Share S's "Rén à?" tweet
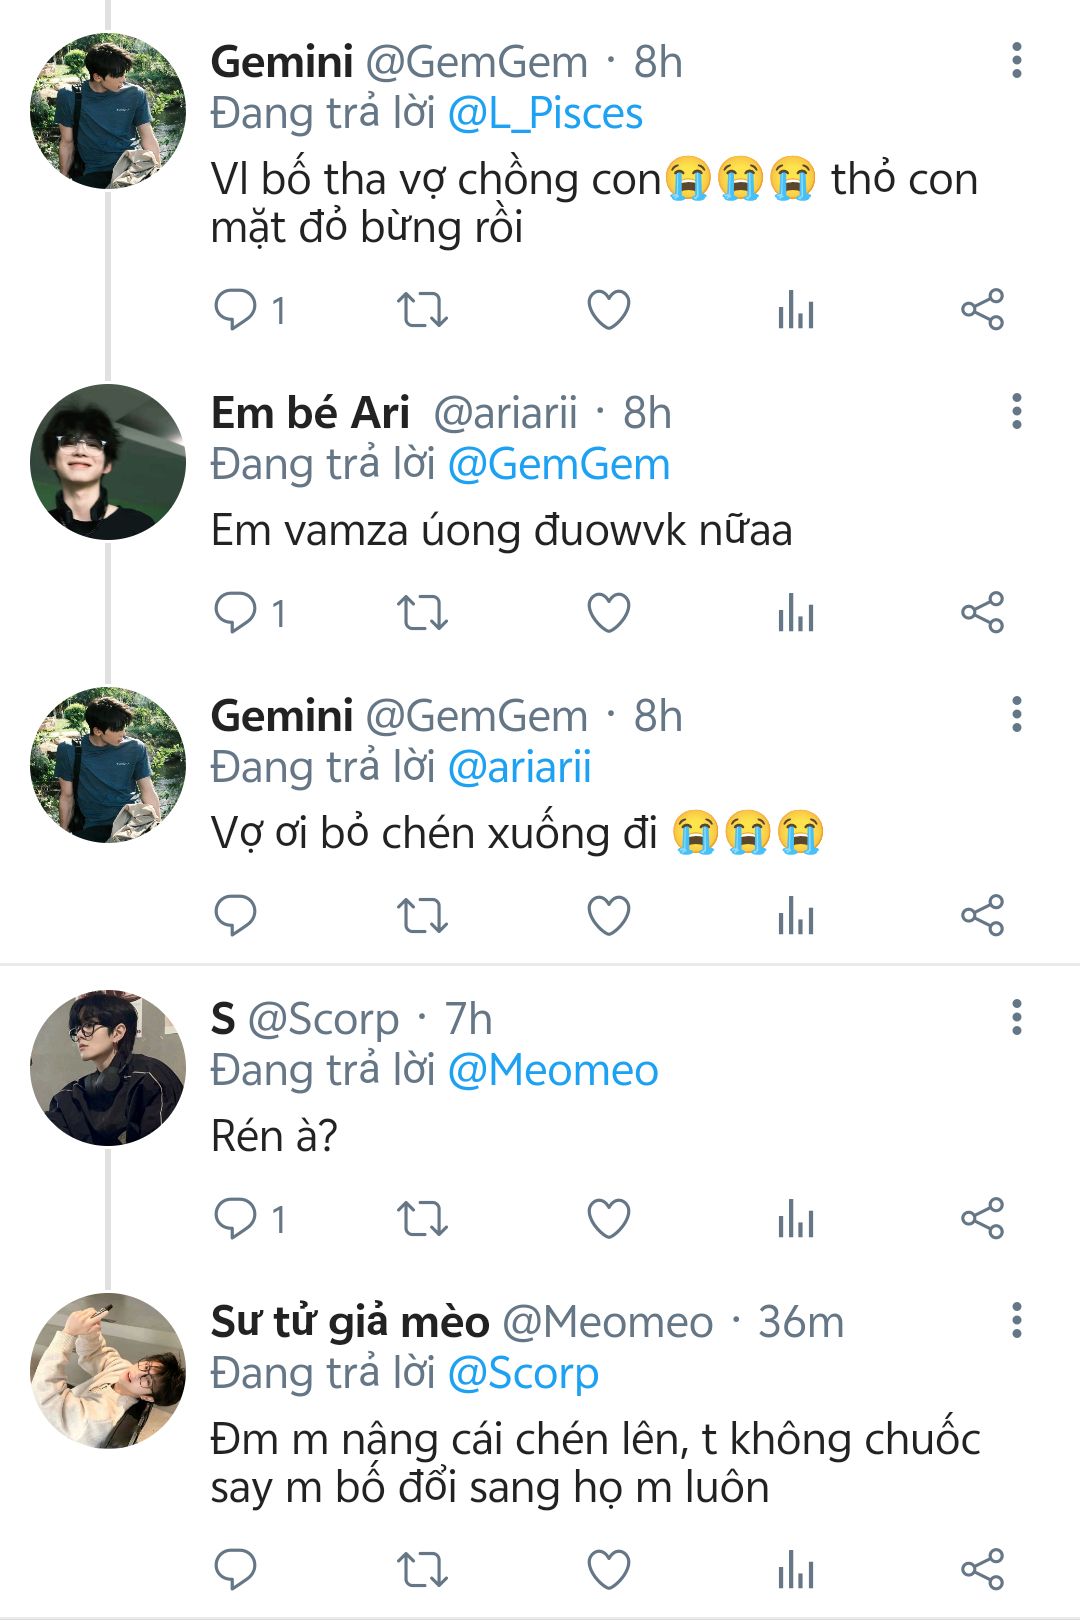 click(982, 1219)
